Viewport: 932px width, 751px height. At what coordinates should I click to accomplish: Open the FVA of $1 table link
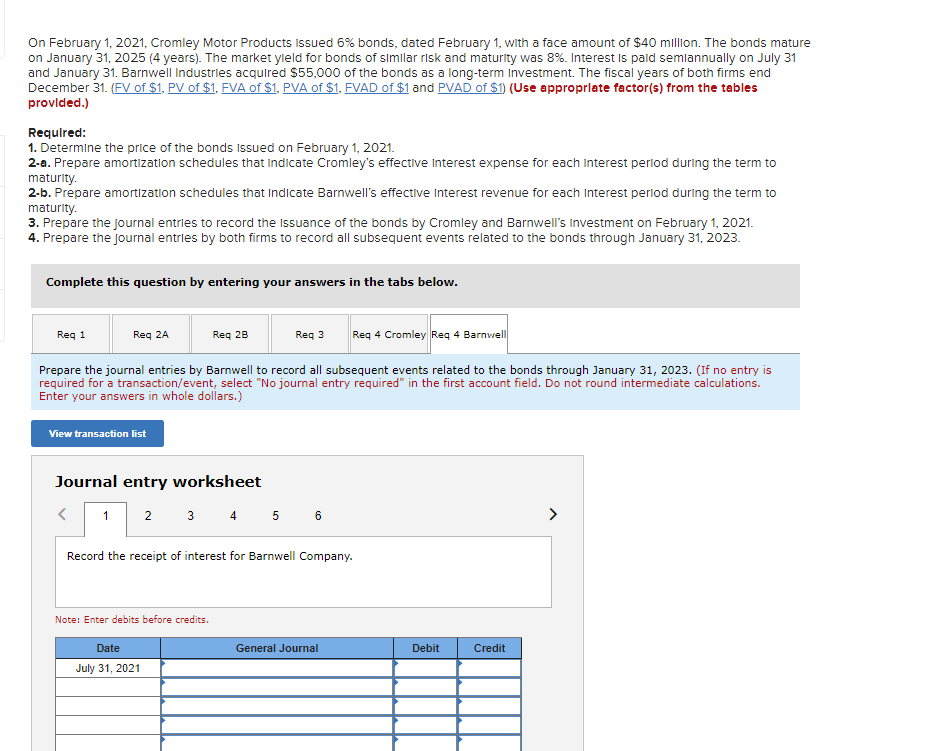click(x=249, y=87)
